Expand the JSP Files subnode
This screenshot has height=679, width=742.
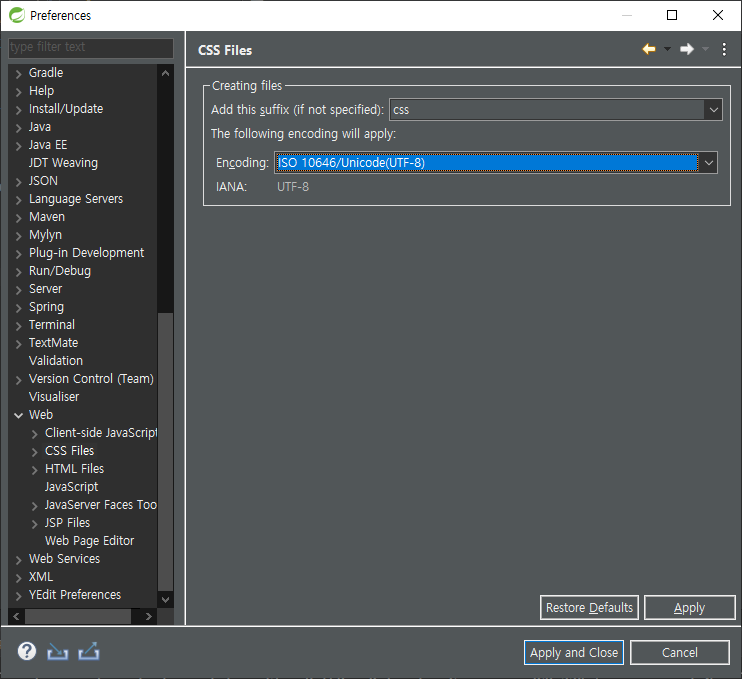(35, 523)
